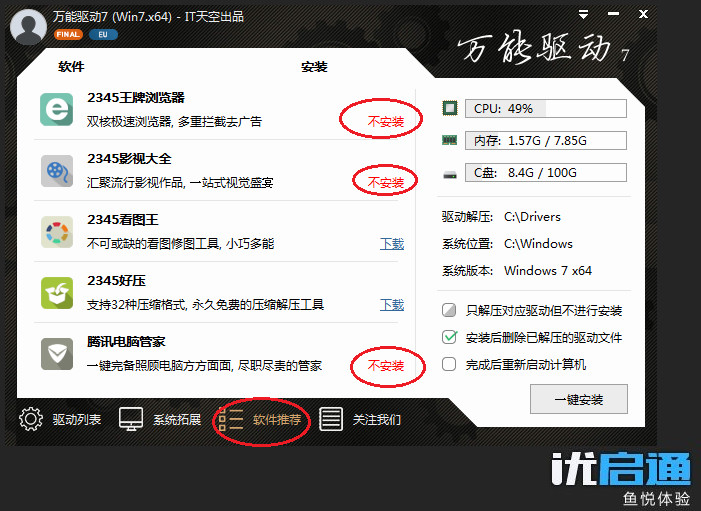Click the memory module icon

(x=450, y=140)
